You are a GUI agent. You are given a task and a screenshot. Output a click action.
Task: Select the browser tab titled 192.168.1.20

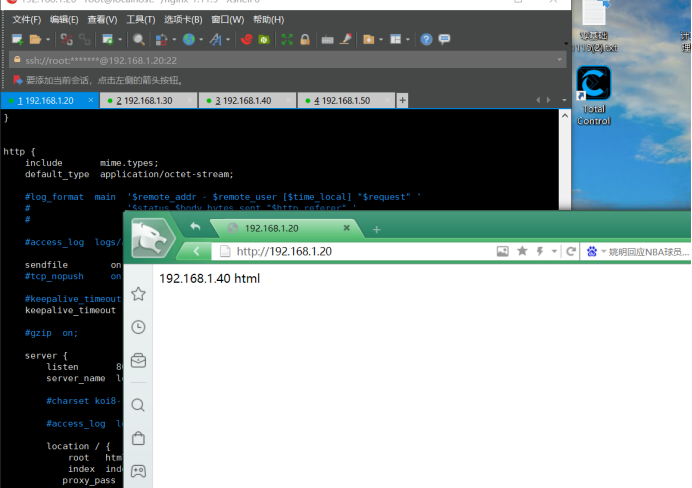point(286,228)
